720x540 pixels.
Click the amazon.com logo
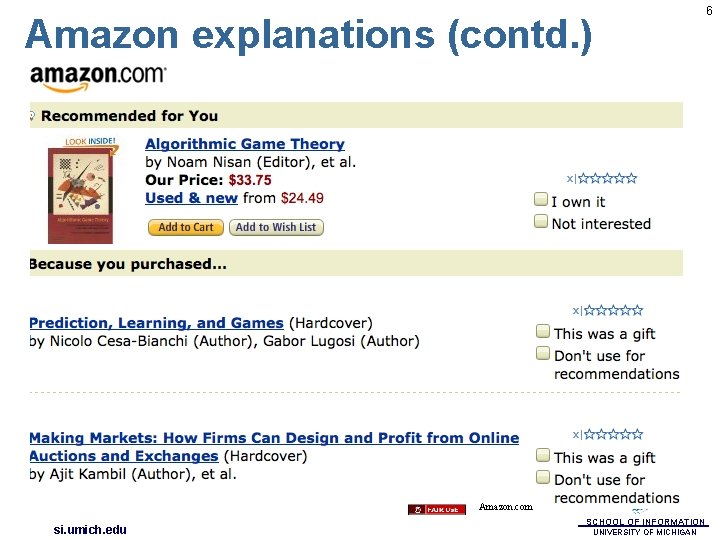tap(98, 75)
